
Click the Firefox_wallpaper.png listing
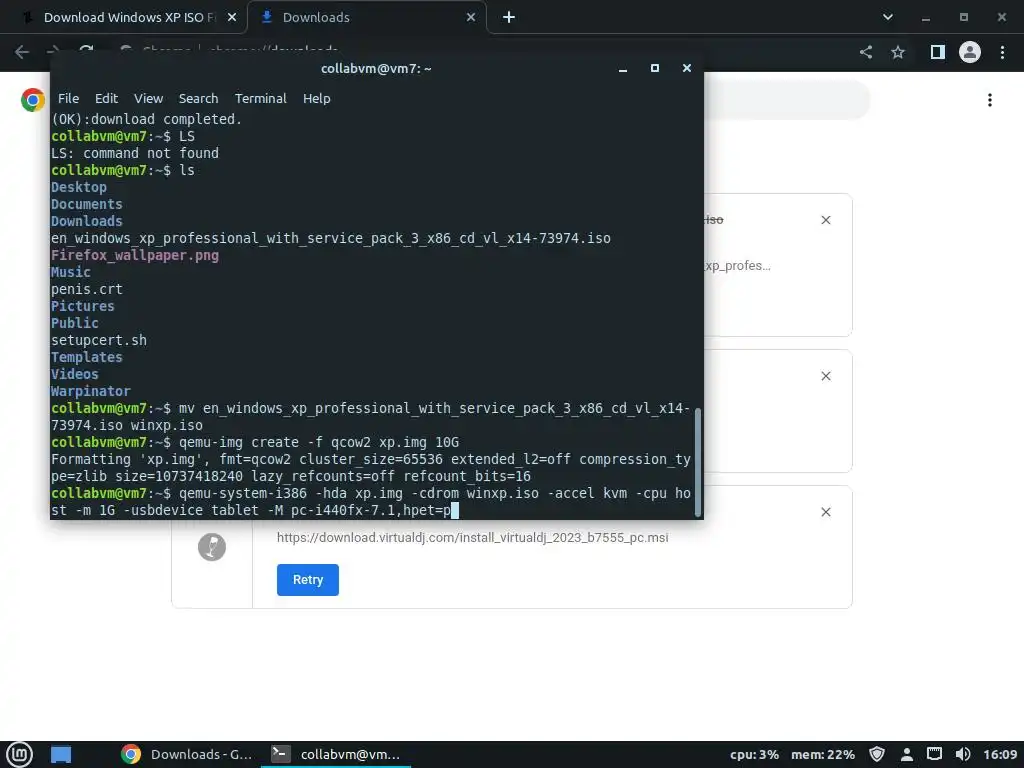[135, 255]
